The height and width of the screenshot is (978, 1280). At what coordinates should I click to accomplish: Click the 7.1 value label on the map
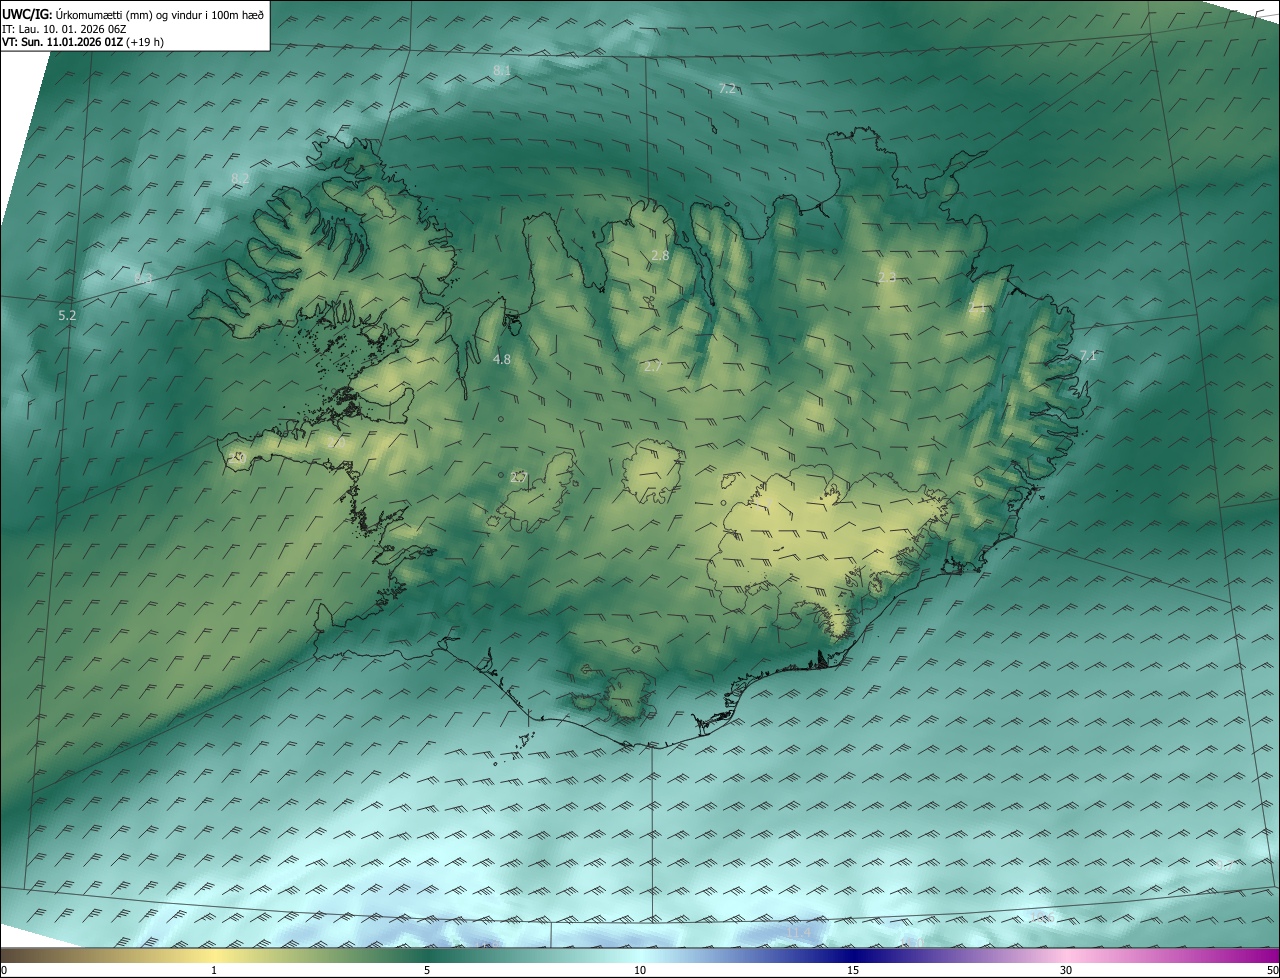tap(1088, 356)
